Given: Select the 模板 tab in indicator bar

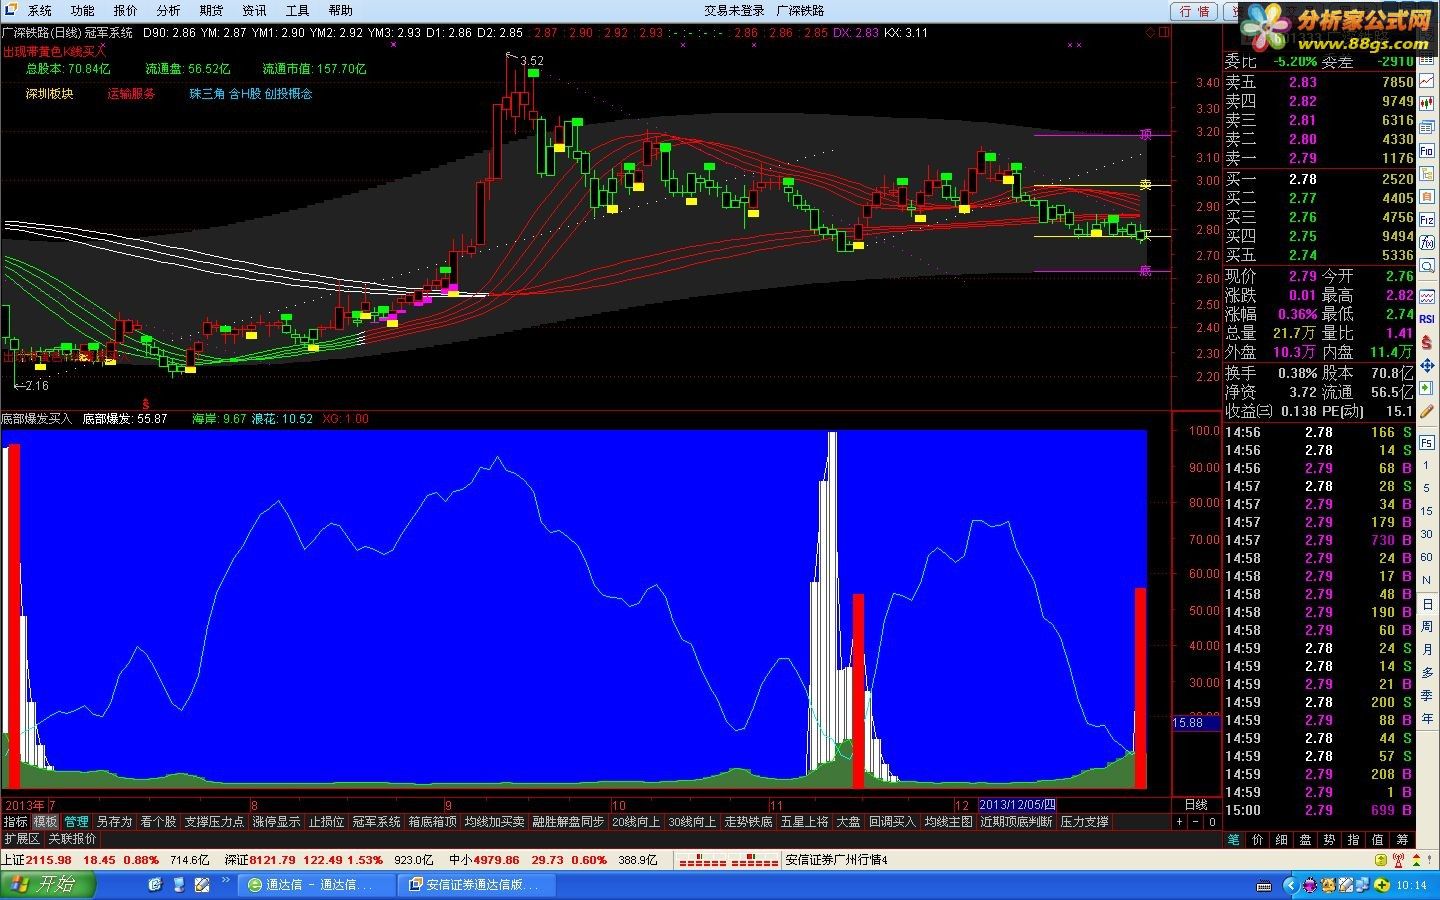Looking at the screenshot, I should coord(45,822).
